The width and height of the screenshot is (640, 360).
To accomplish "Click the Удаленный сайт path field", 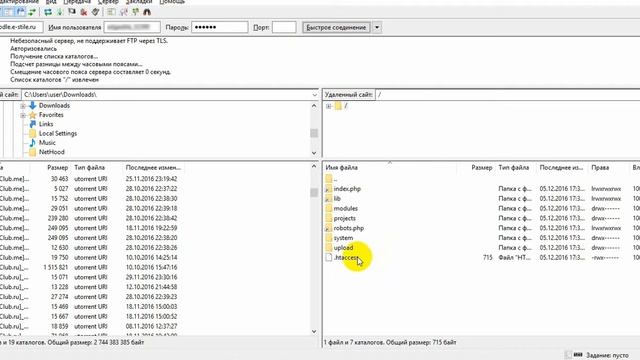I will coord(507,95).
